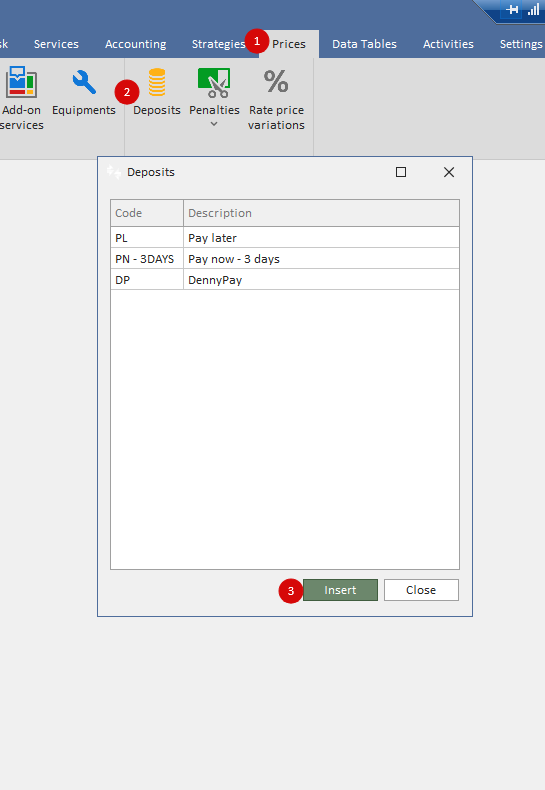Viewport: 545px width, 790px height.
Task: Open the Data Tables tab
Action: pyautogui.click(x=364, y=44)
